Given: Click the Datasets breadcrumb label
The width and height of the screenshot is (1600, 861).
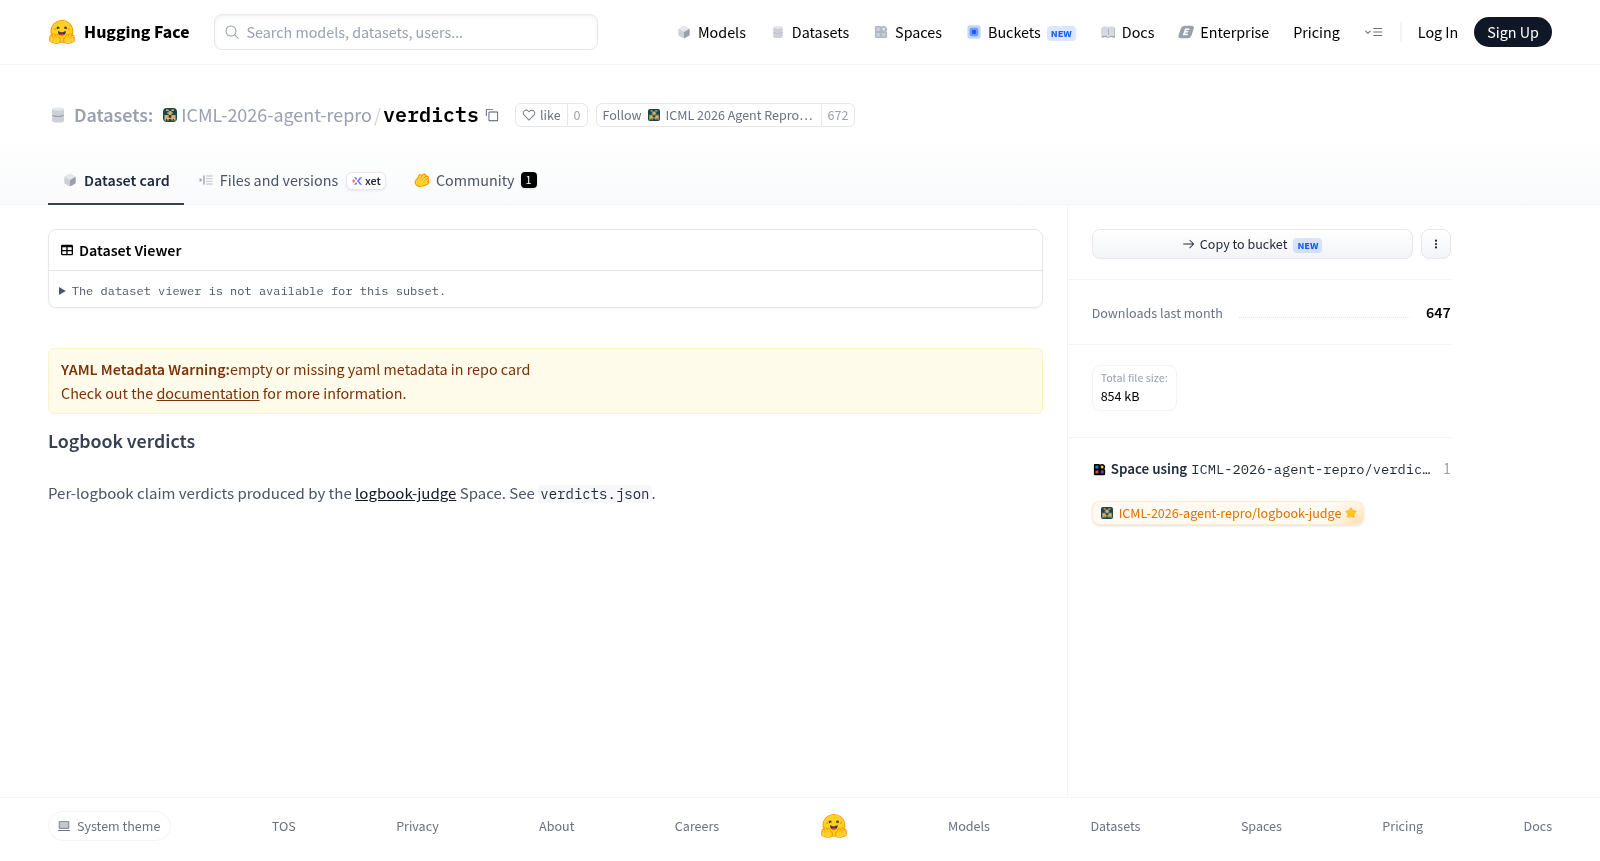Looking at the screenshot, I should click(113, 115).
